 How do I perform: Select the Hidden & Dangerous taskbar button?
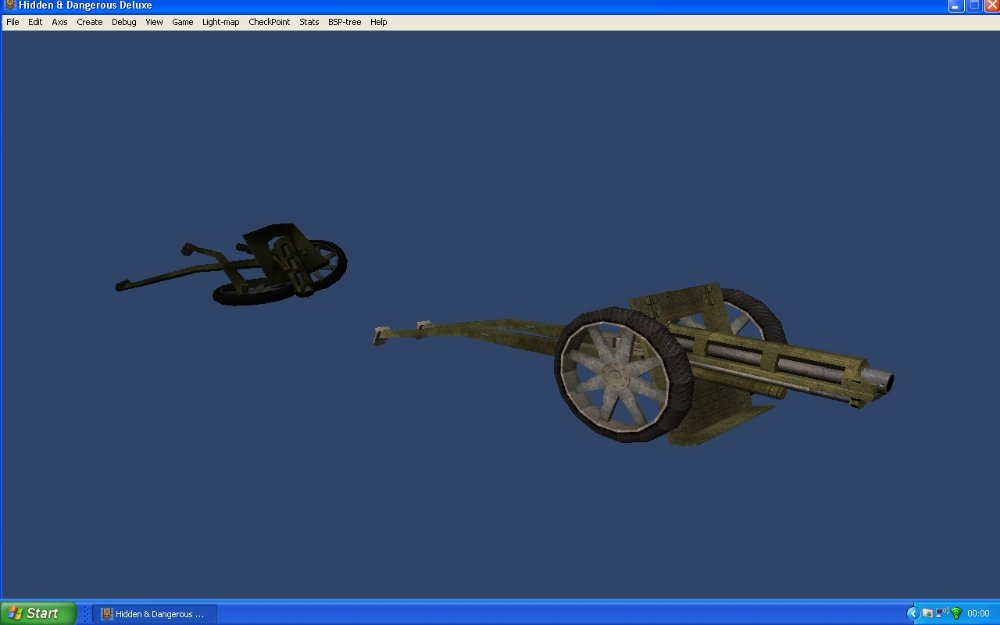(x=154, y=614)
